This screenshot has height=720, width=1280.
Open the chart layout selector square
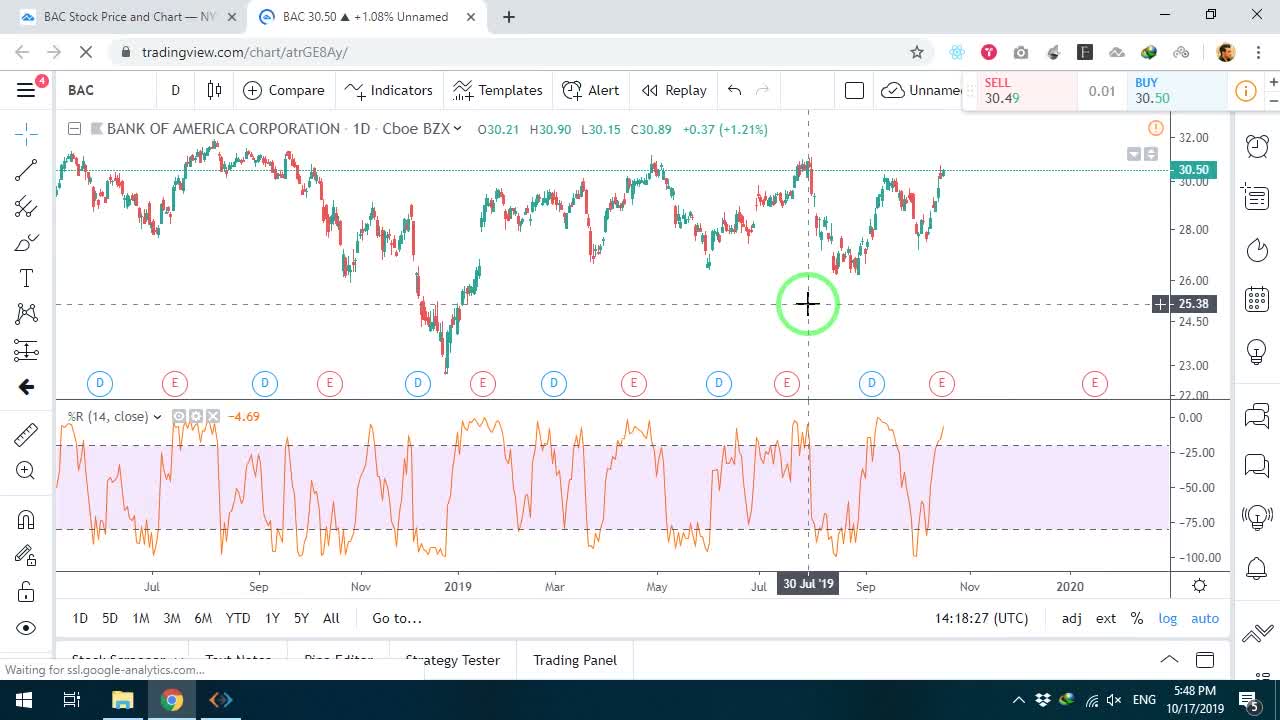point(854,90)
